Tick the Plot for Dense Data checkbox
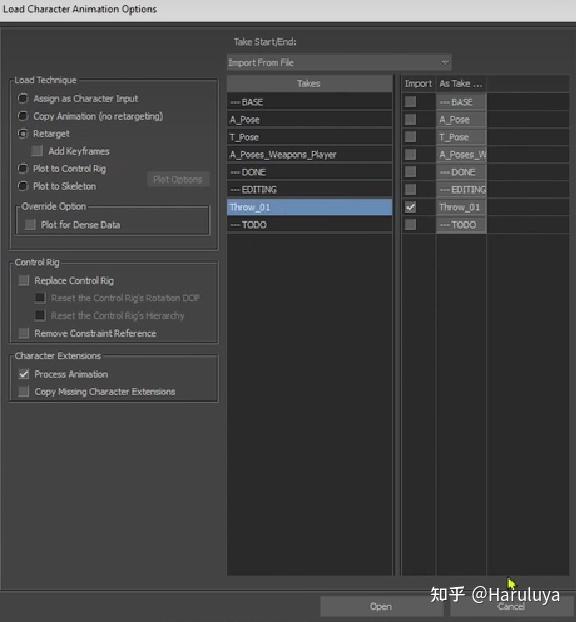The width and height of the screenshot is (576, 622). [x=30, y=225]
